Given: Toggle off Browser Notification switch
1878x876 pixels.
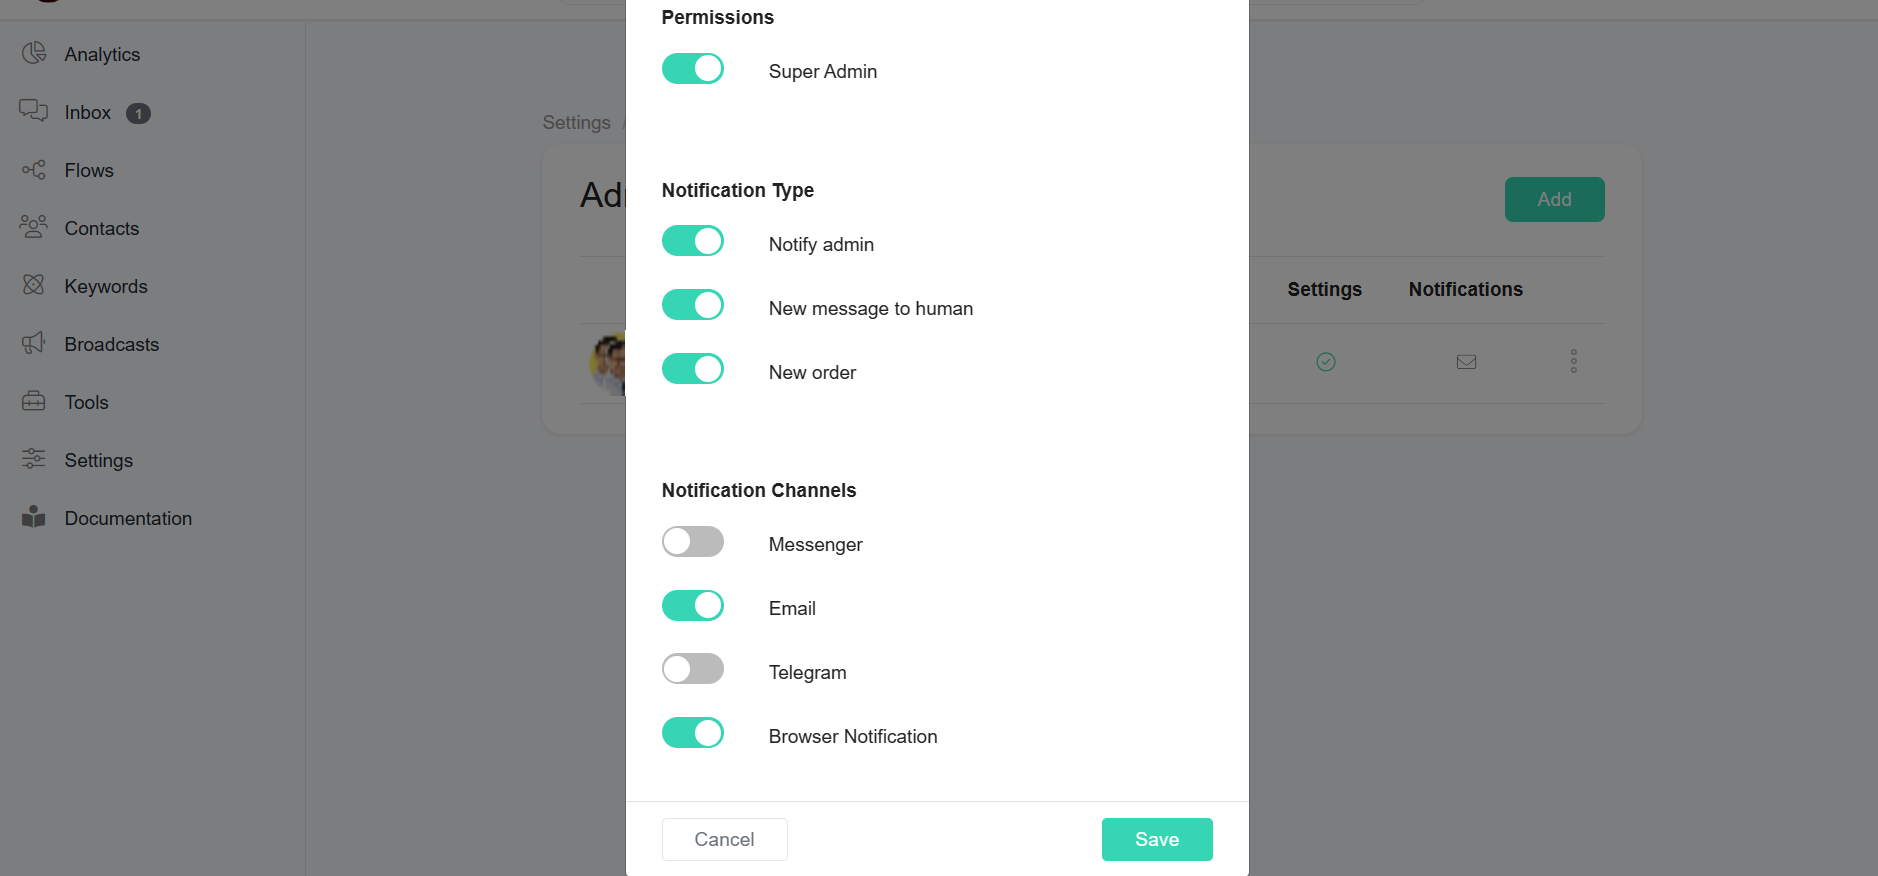Looking at the screenshot, I should (693, 733).
